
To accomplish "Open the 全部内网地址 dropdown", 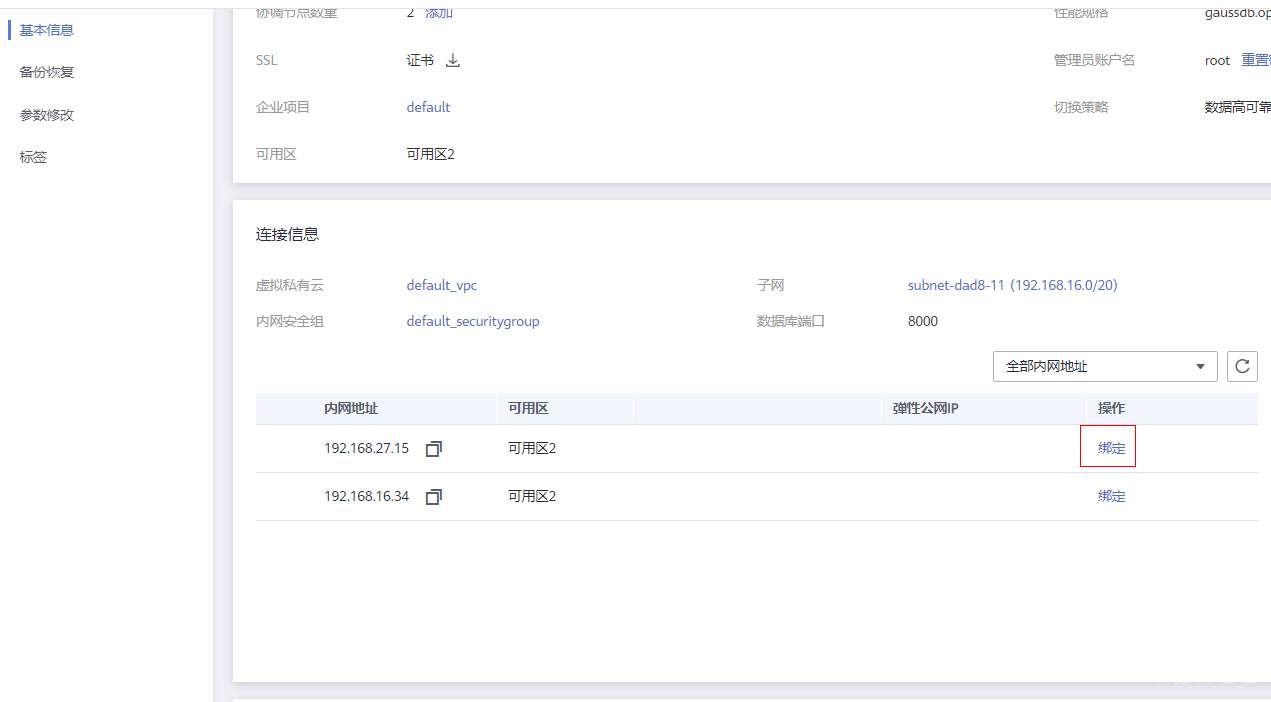I will [x=1104, y=366].
